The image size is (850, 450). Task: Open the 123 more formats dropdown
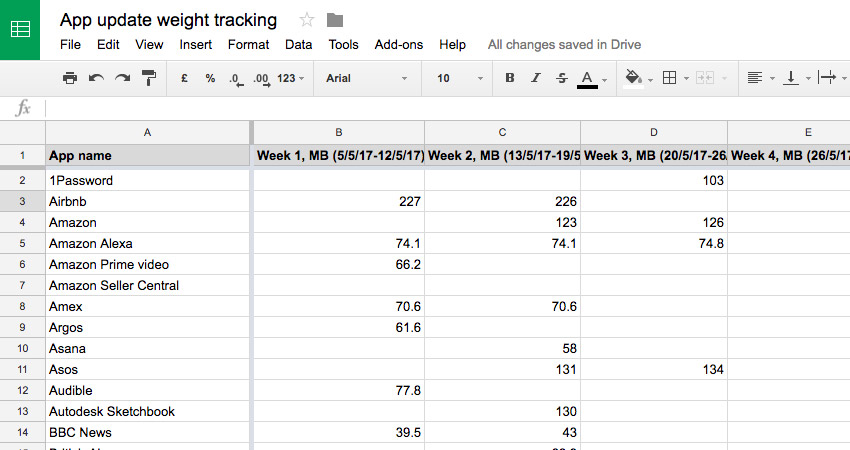click(x=291, y=78)
